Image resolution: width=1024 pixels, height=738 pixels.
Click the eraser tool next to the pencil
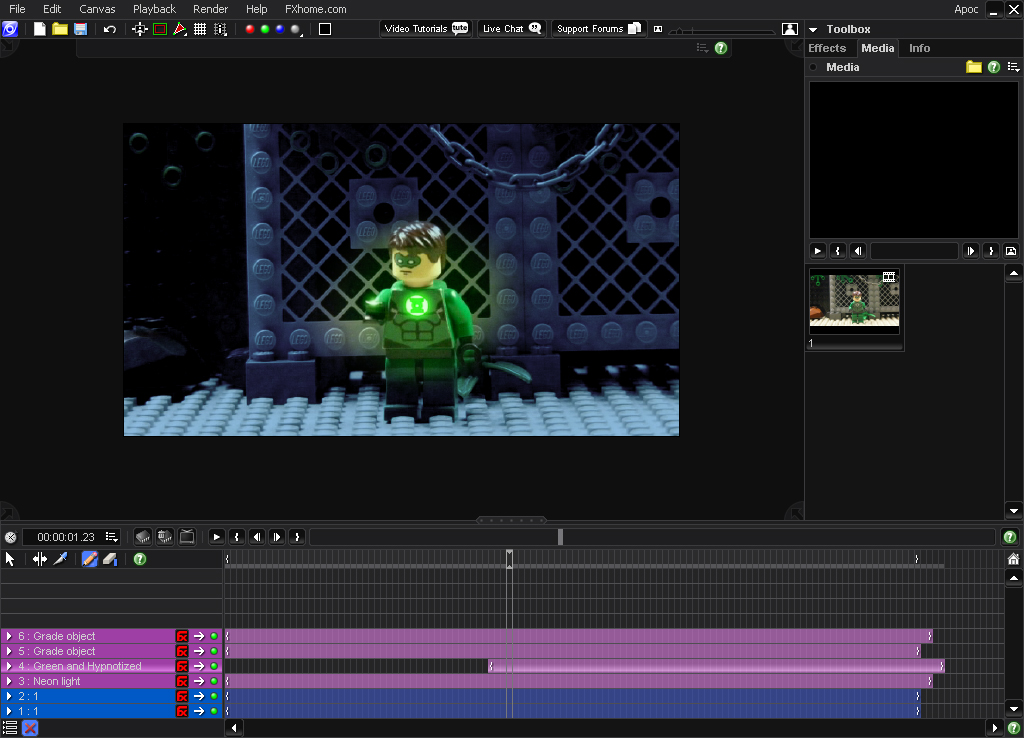tap(110, 559)
